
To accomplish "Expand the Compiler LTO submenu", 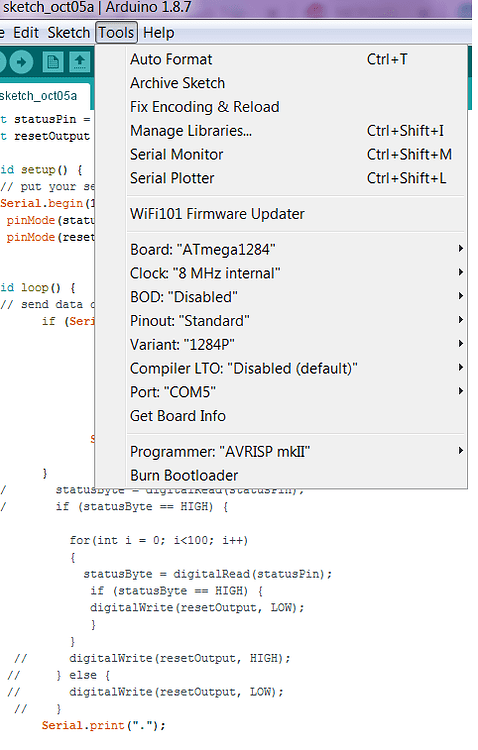I will pos(296,368).
